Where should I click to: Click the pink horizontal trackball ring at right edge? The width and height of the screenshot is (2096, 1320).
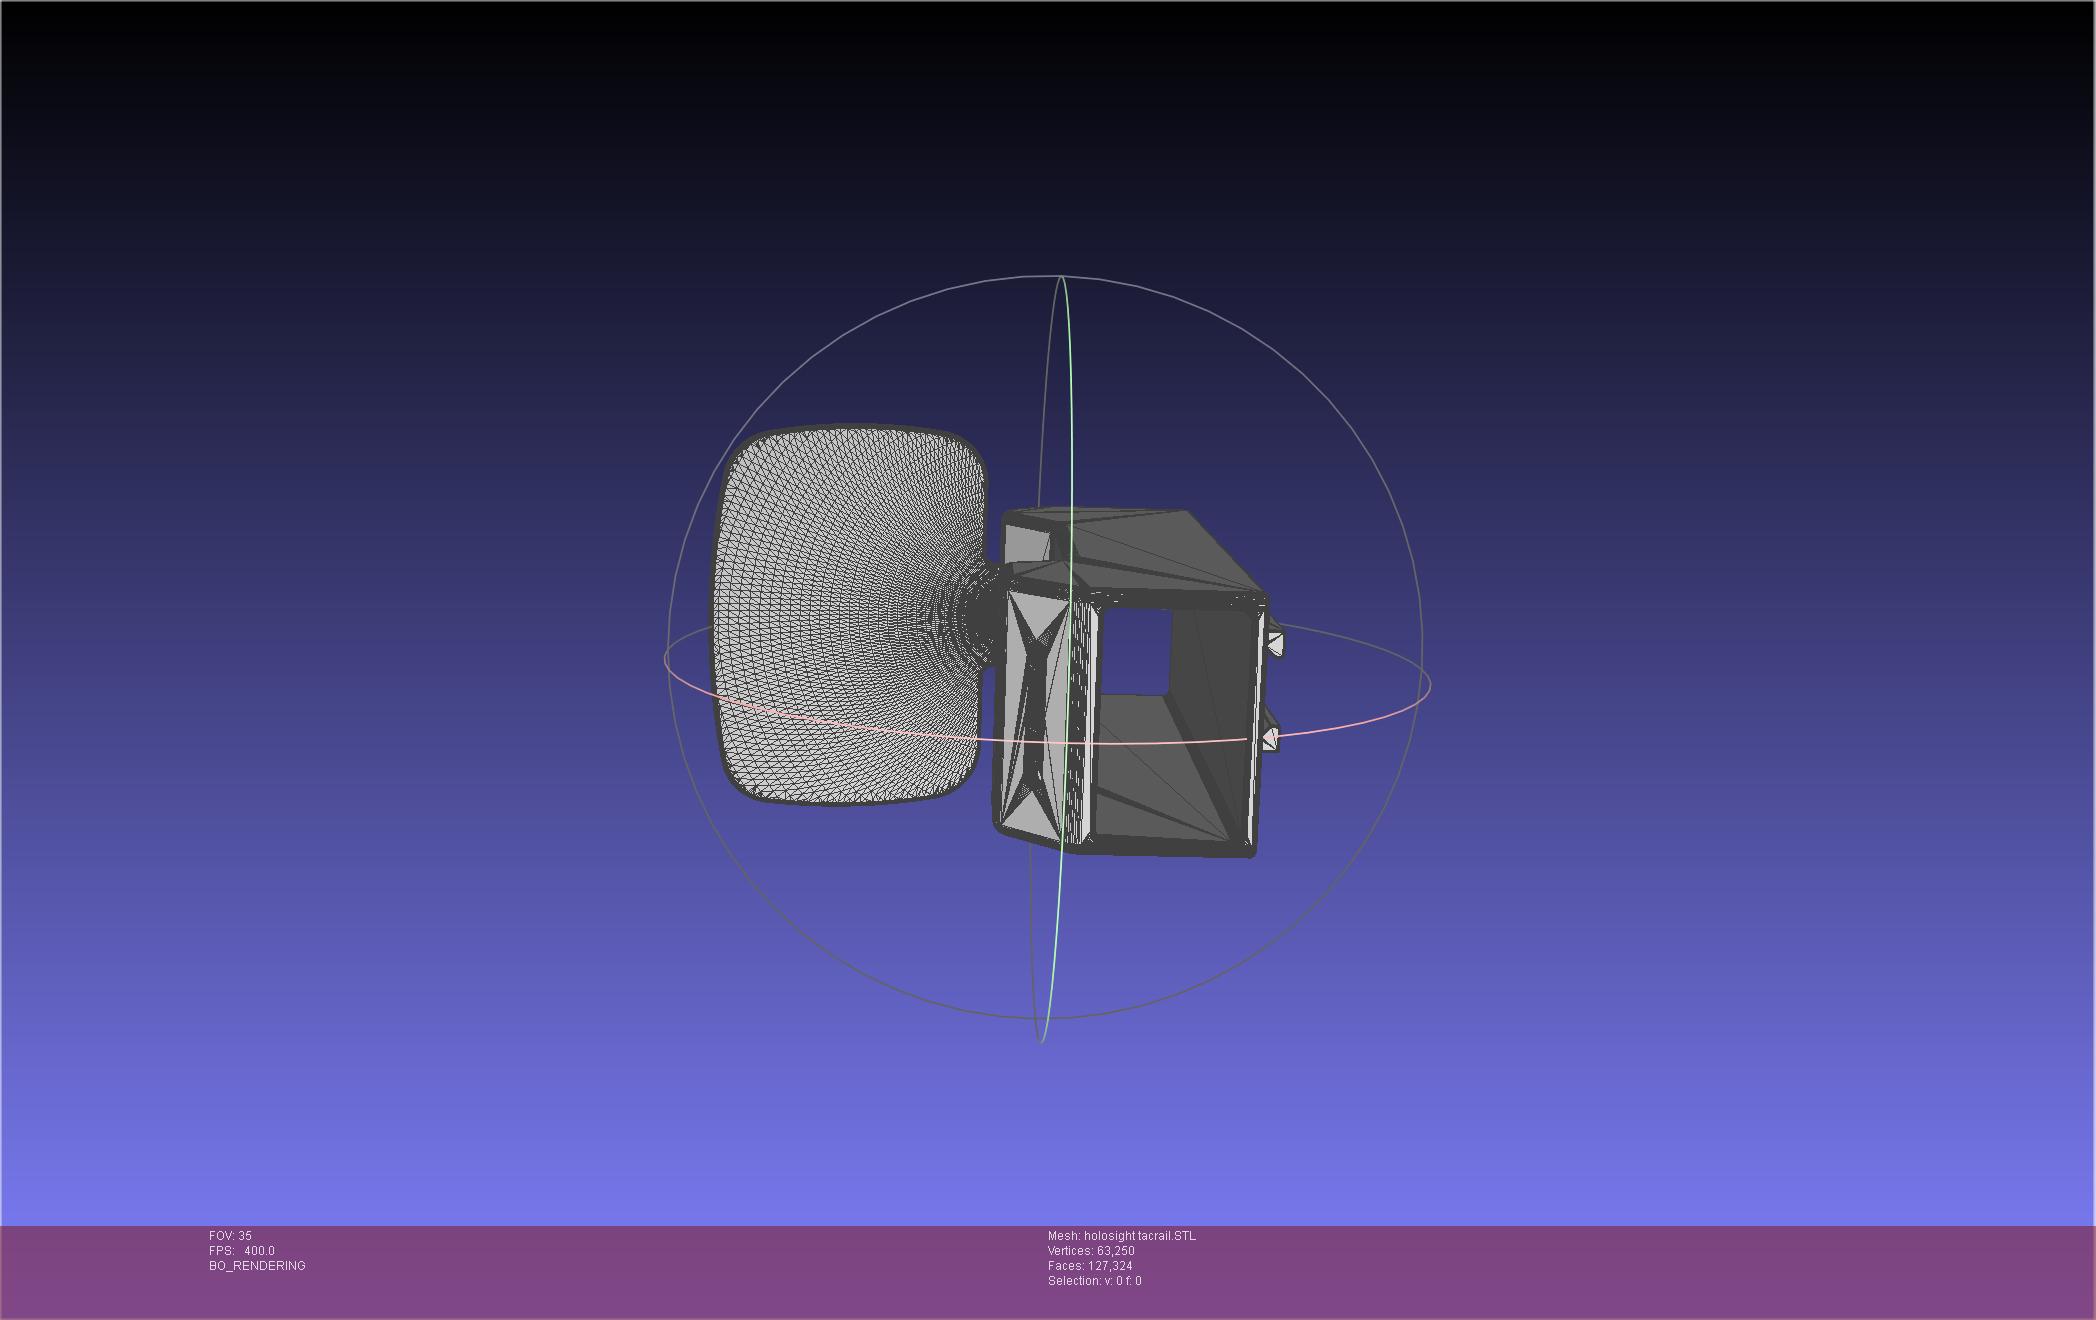tap(1430, 686)
